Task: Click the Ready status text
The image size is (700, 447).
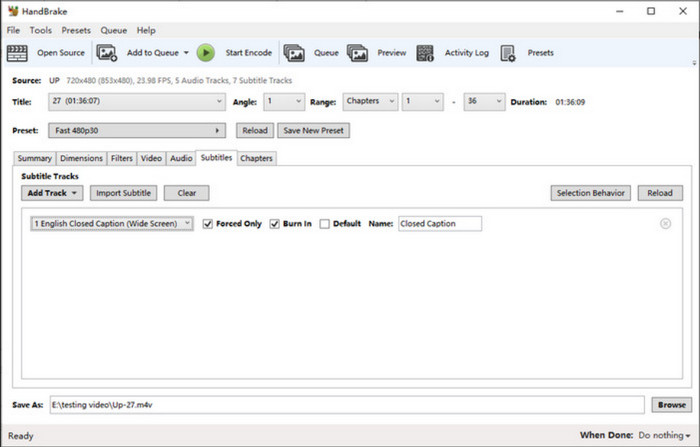Action: (21, 436)
